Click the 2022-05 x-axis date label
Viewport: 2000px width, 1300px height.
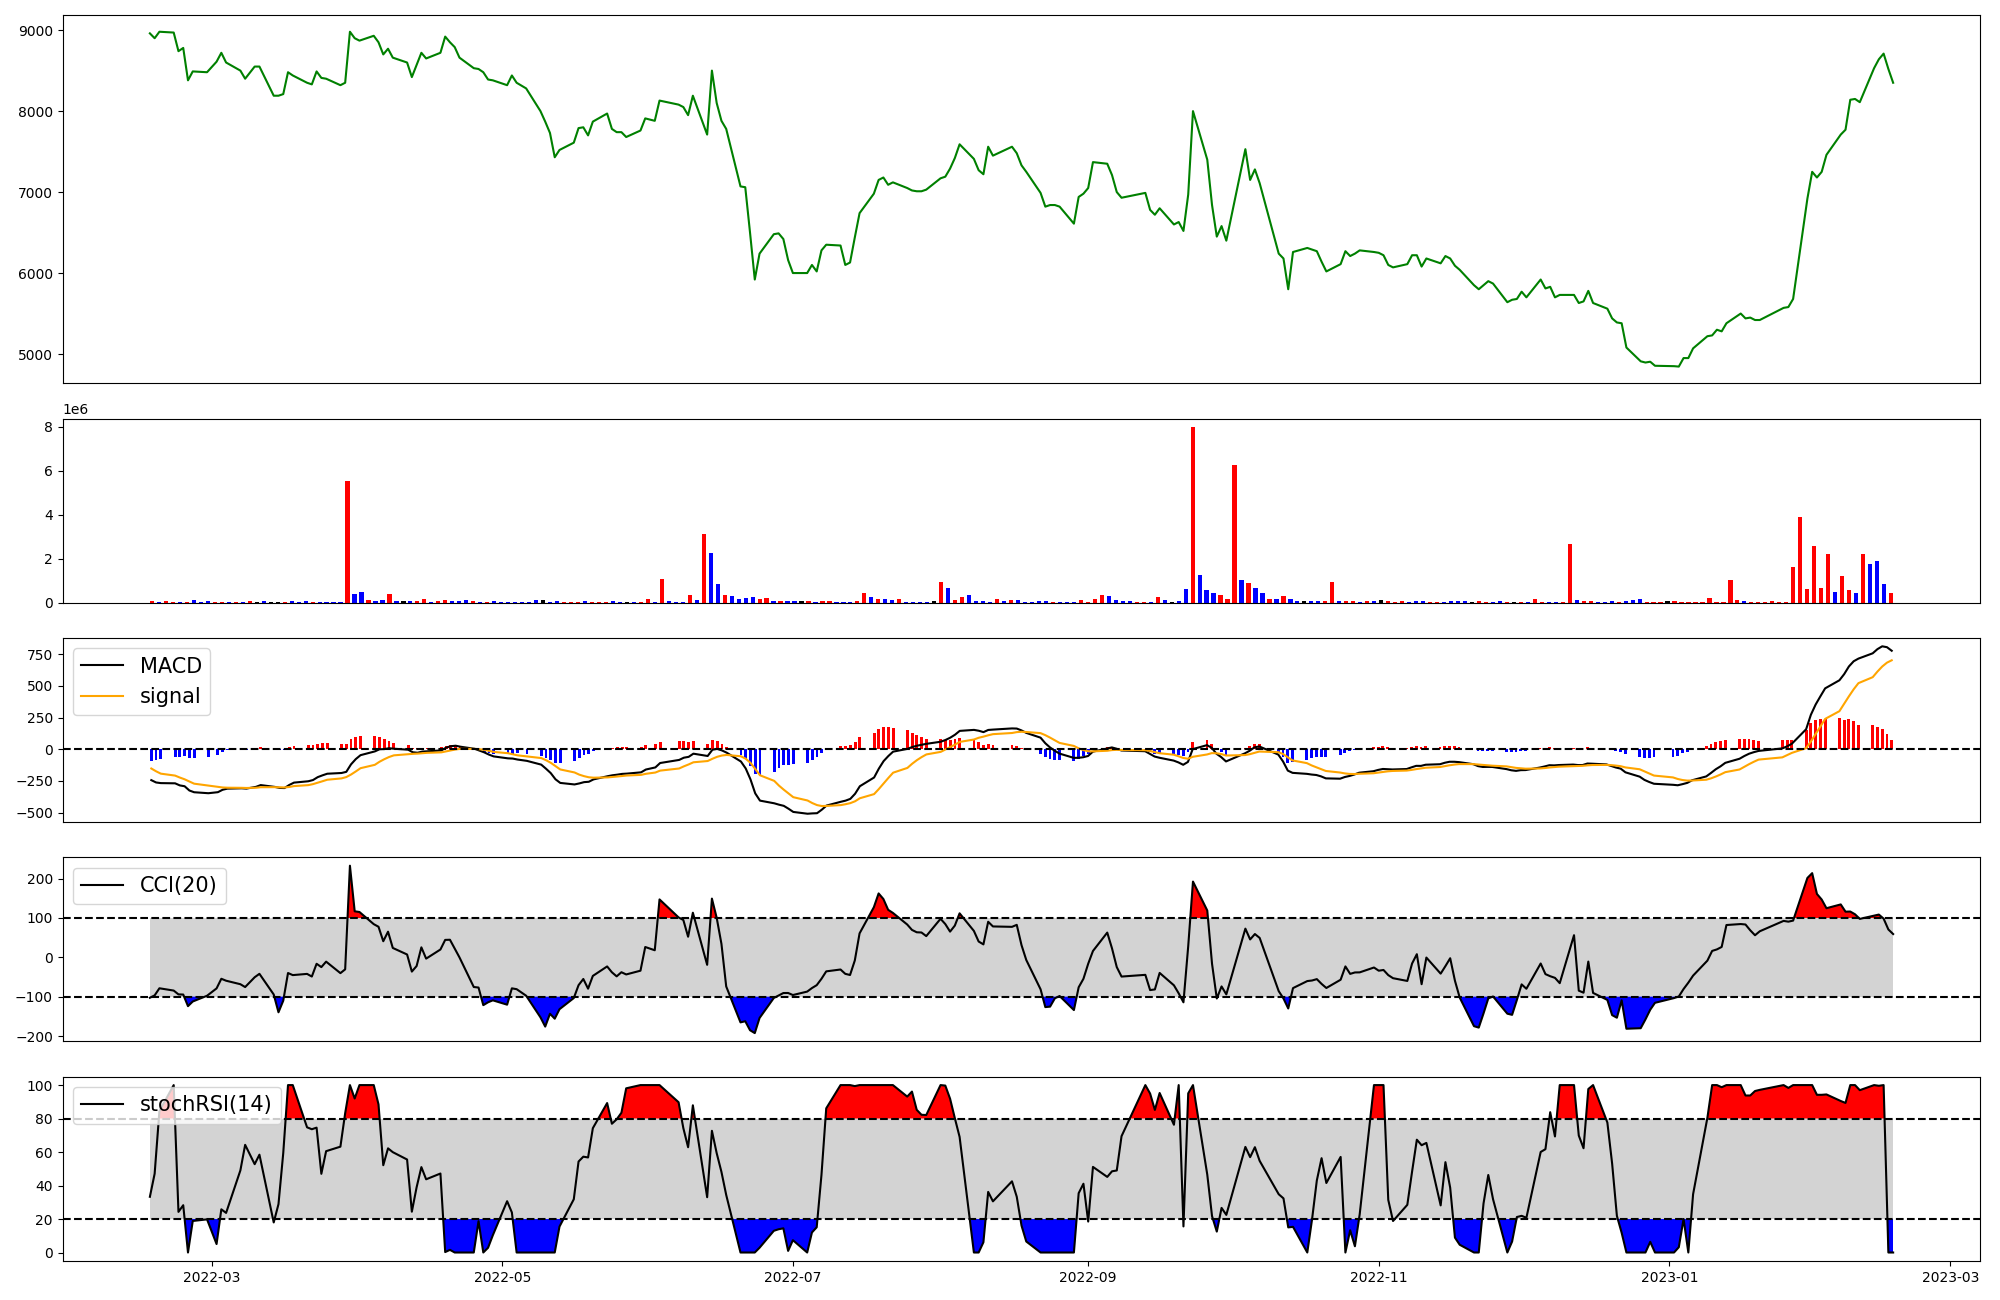[x=502, y=1277]
